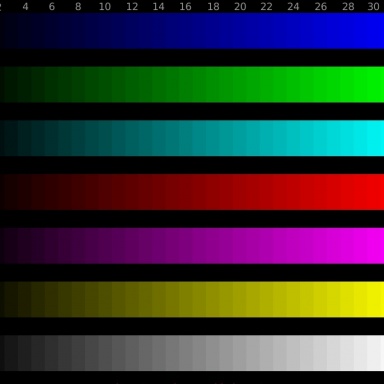Click the magenta bar step under label 14
This screenshot has height=384, width=384.
click(159, 246)
